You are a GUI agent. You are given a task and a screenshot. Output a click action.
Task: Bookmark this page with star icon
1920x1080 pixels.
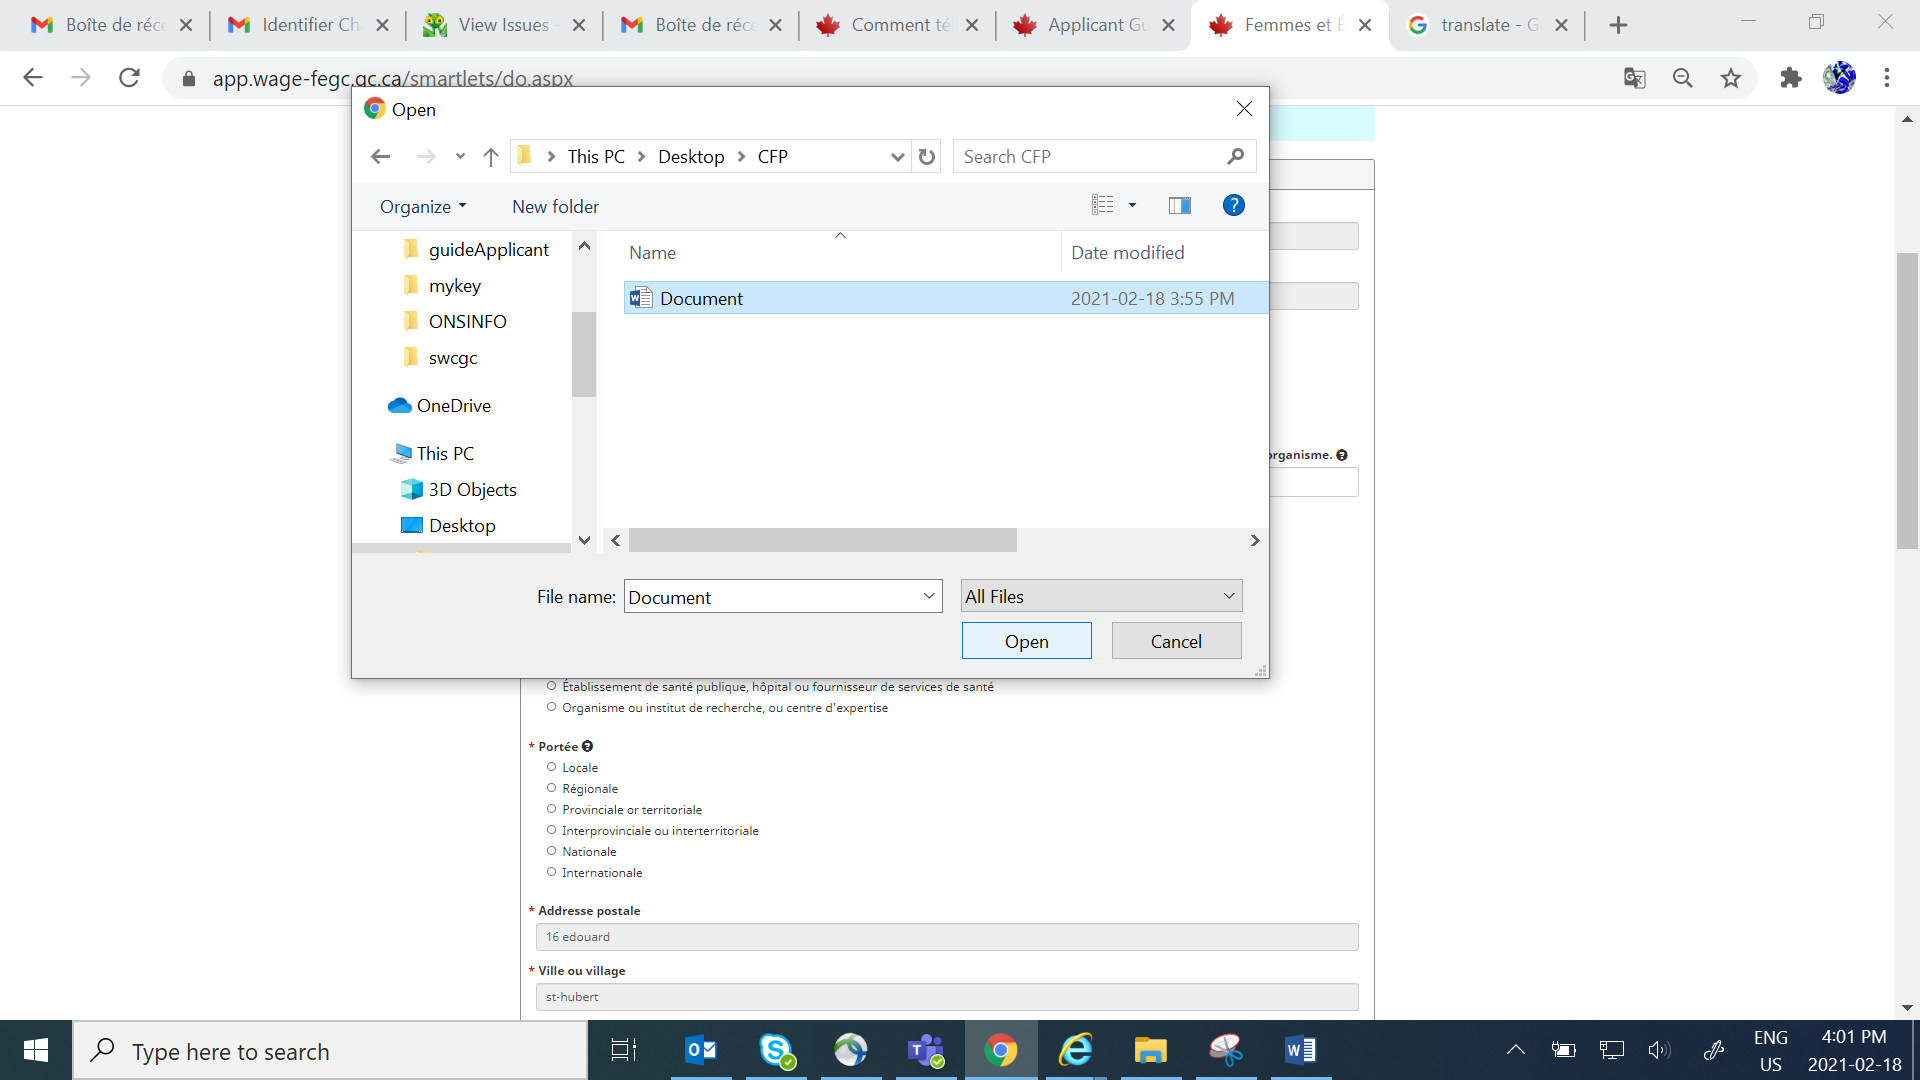(x=1731, y=78)
